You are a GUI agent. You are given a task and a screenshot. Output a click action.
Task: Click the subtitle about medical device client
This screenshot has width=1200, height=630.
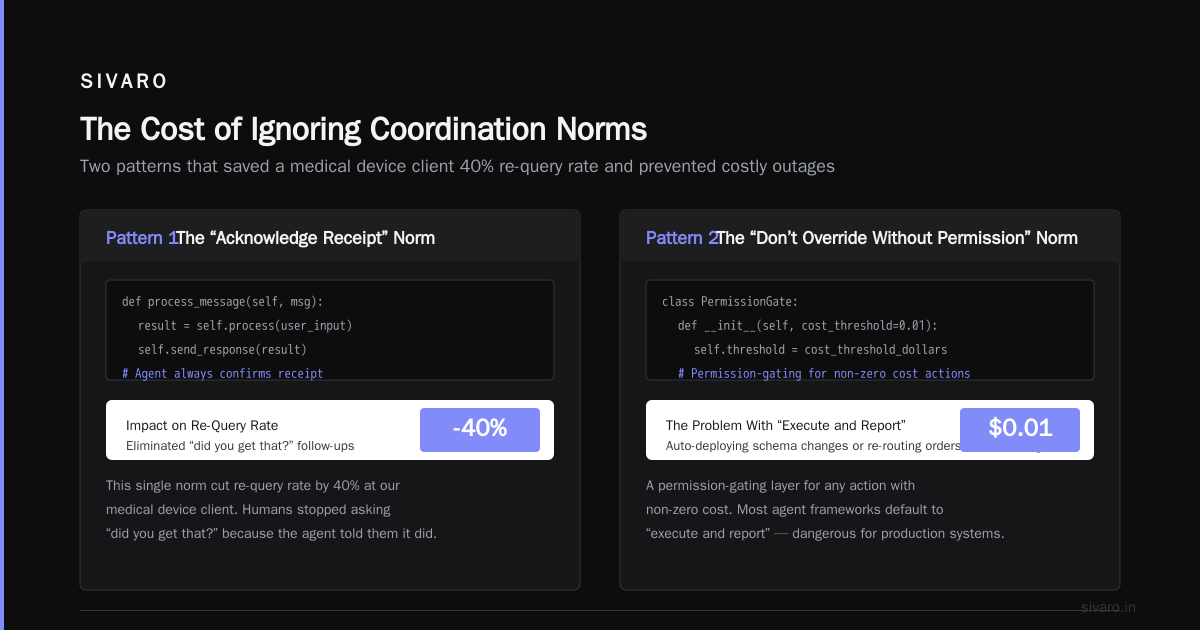point(457,166)
